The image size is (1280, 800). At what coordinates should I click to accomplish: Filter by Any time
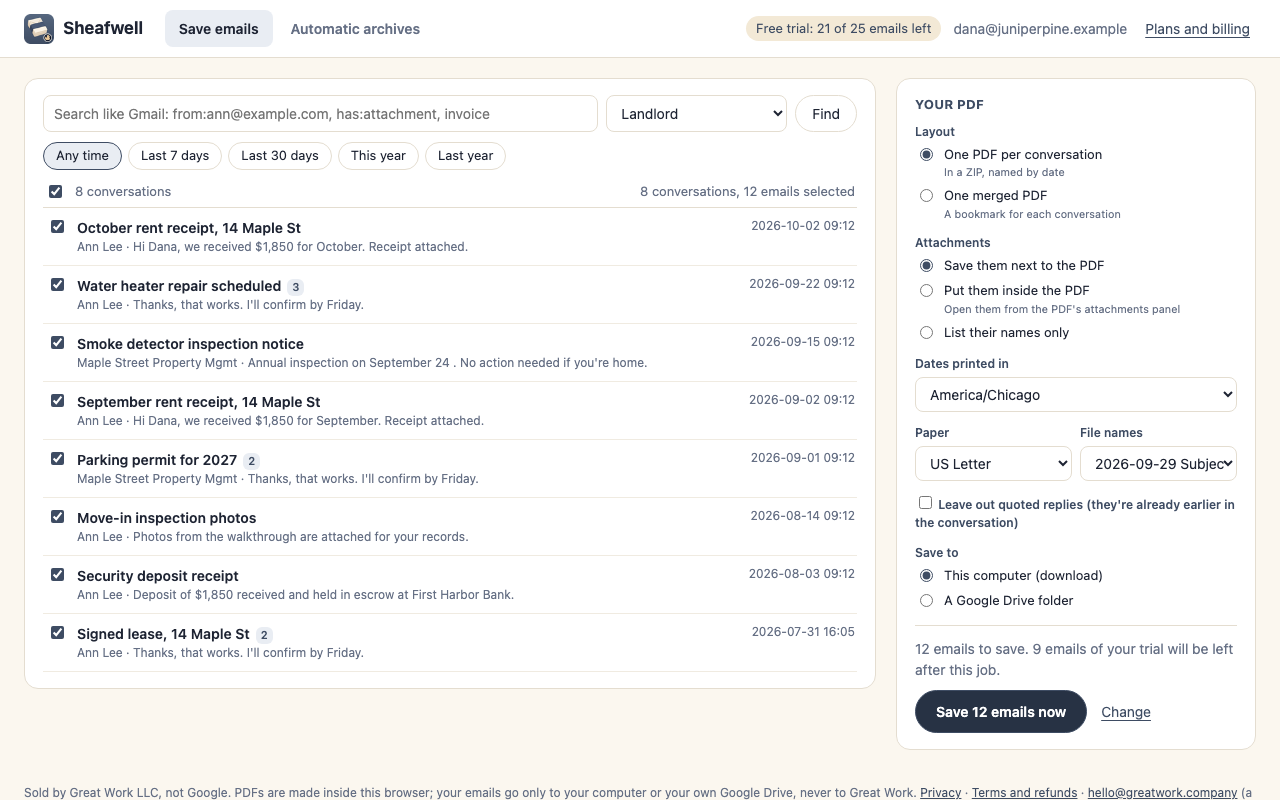click(82, 156)
